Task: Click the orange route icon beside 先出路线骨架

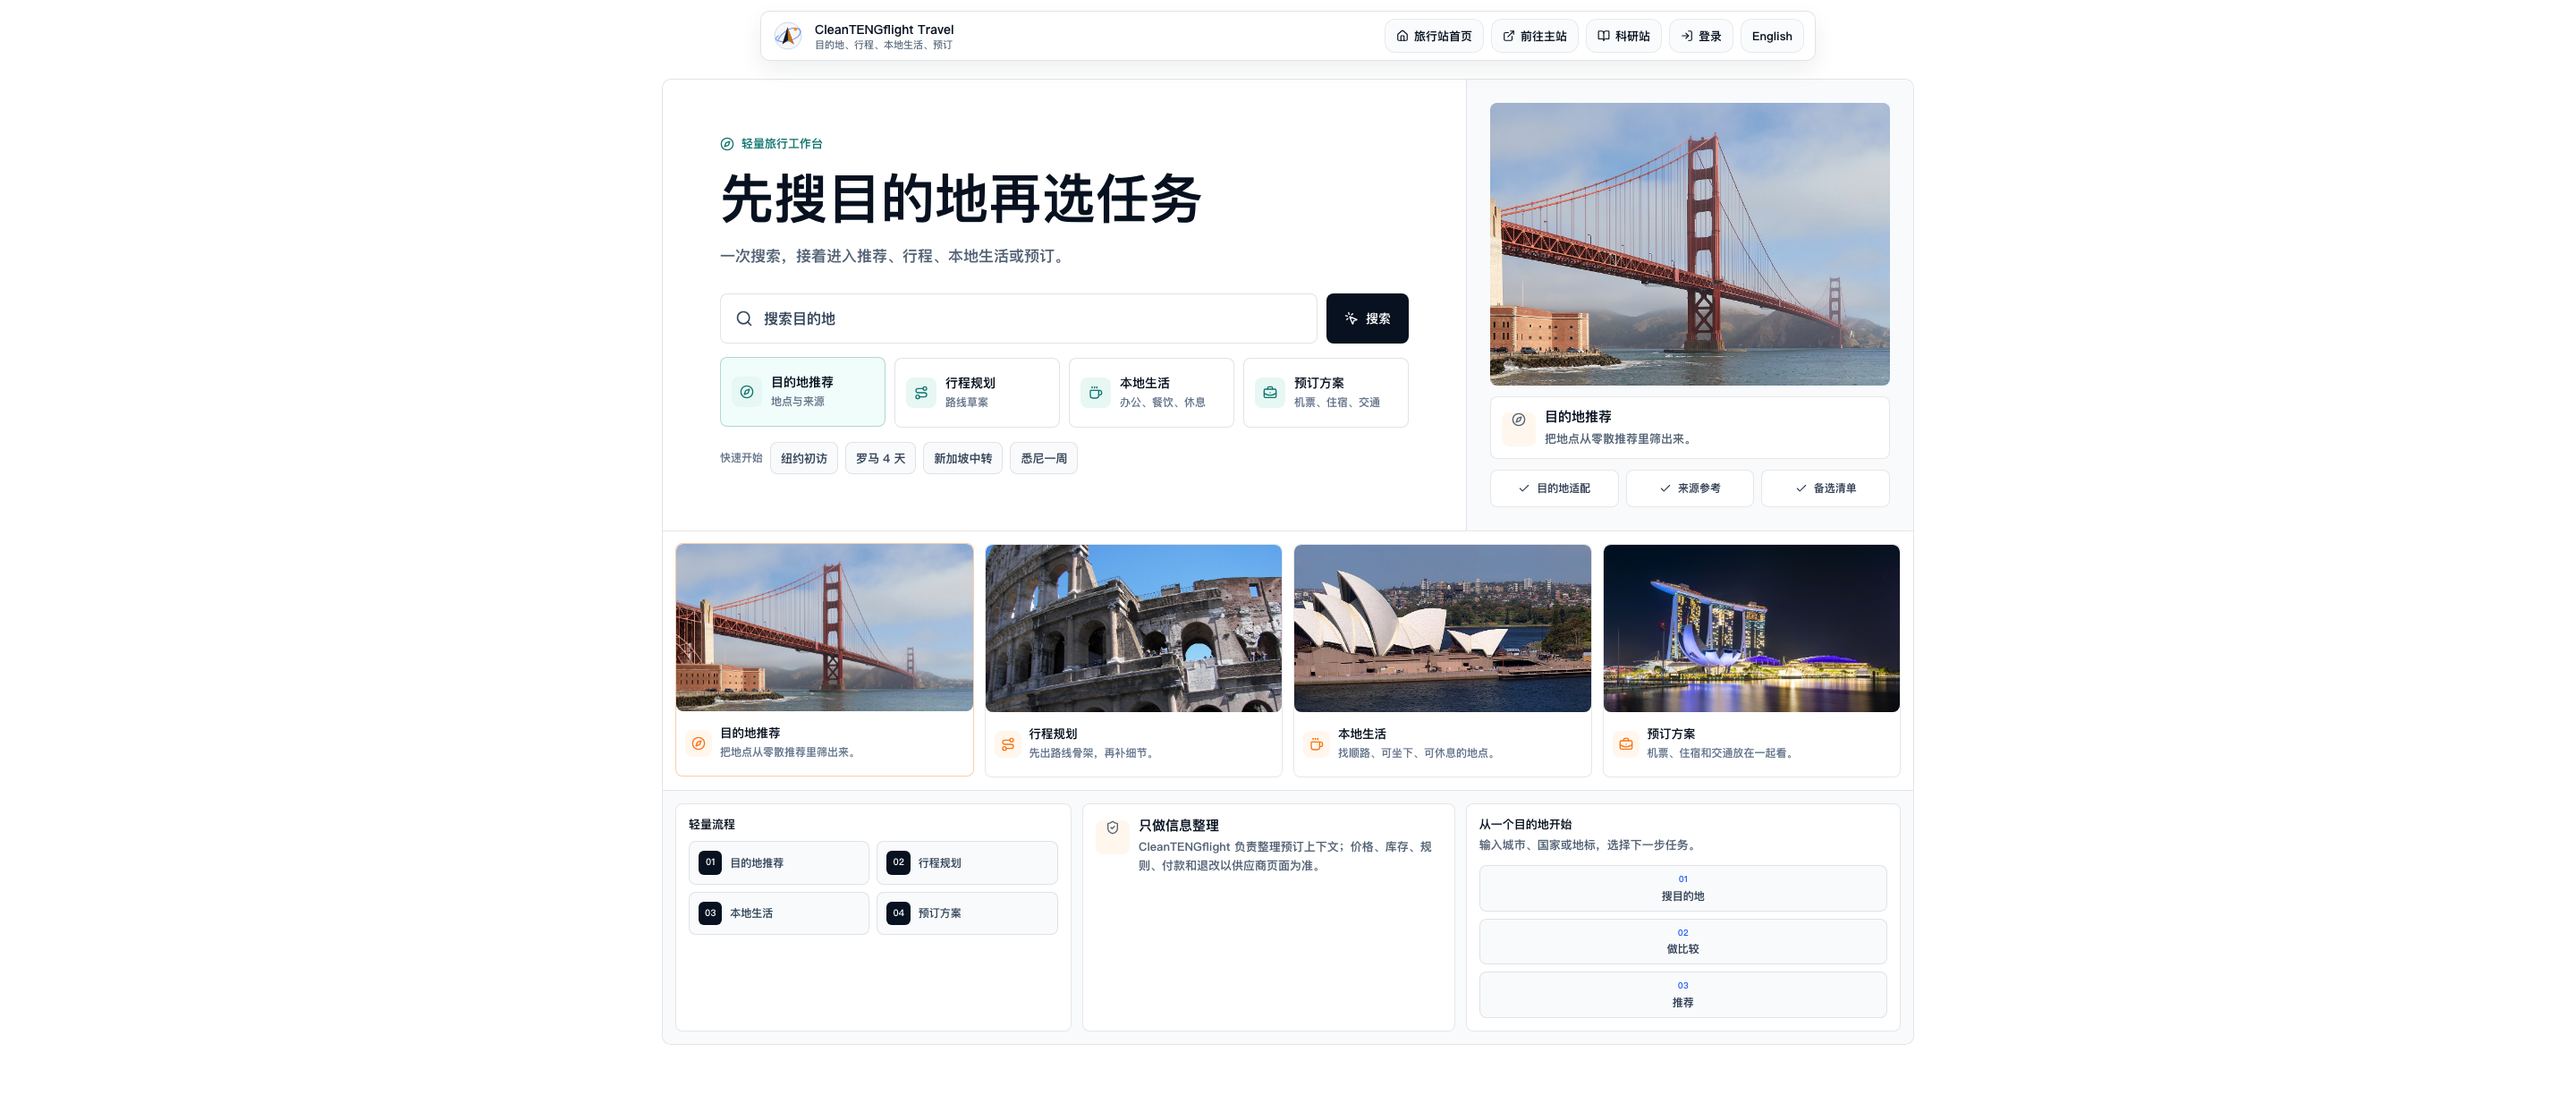Action: [x=1008, y=744]
